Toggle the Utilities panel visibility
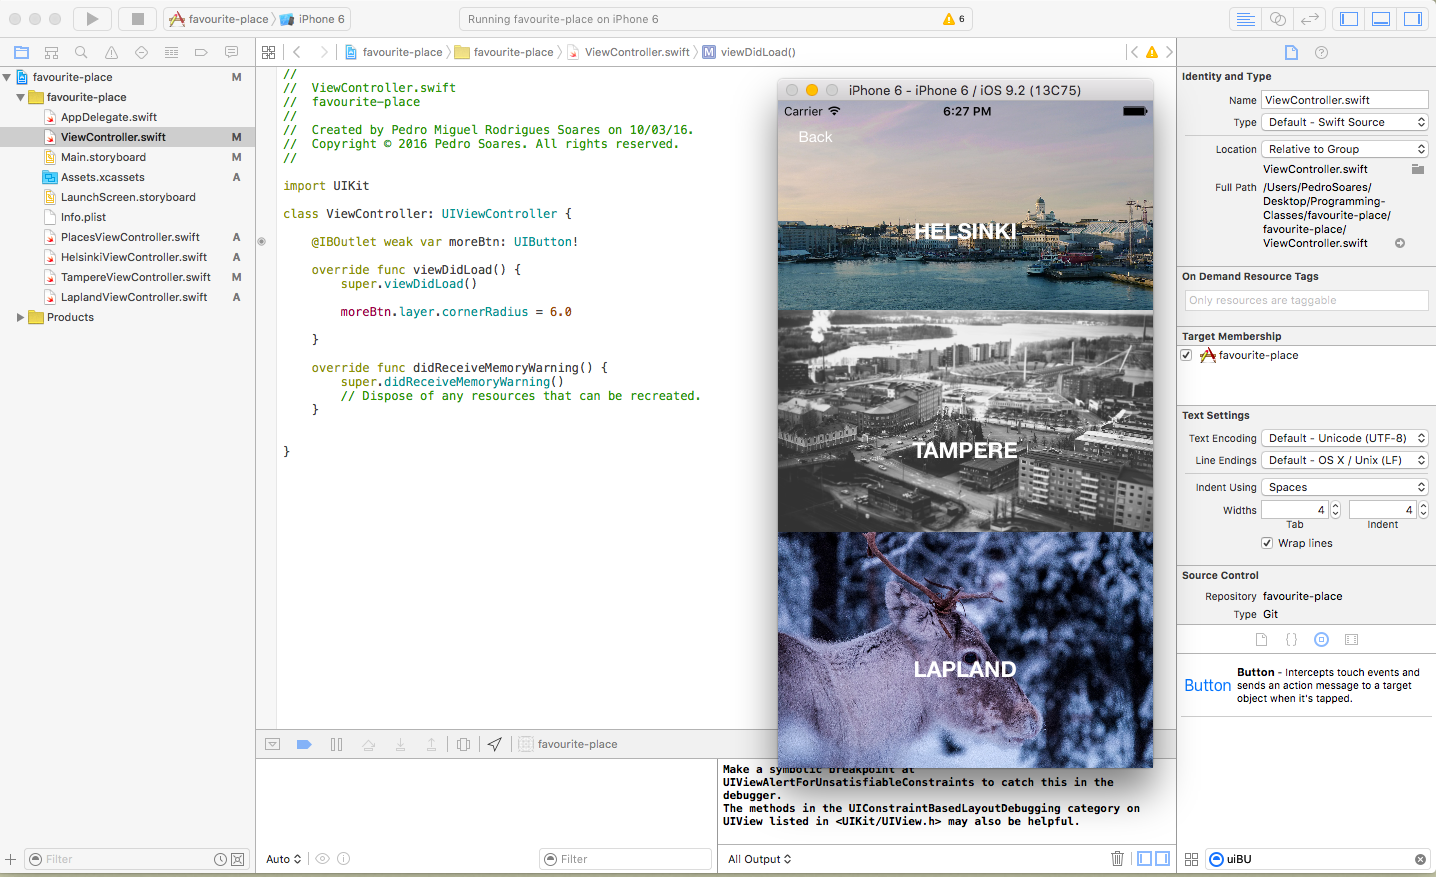The height and width of the screenshot is (877, 1436). click(x=1413, y=19)
